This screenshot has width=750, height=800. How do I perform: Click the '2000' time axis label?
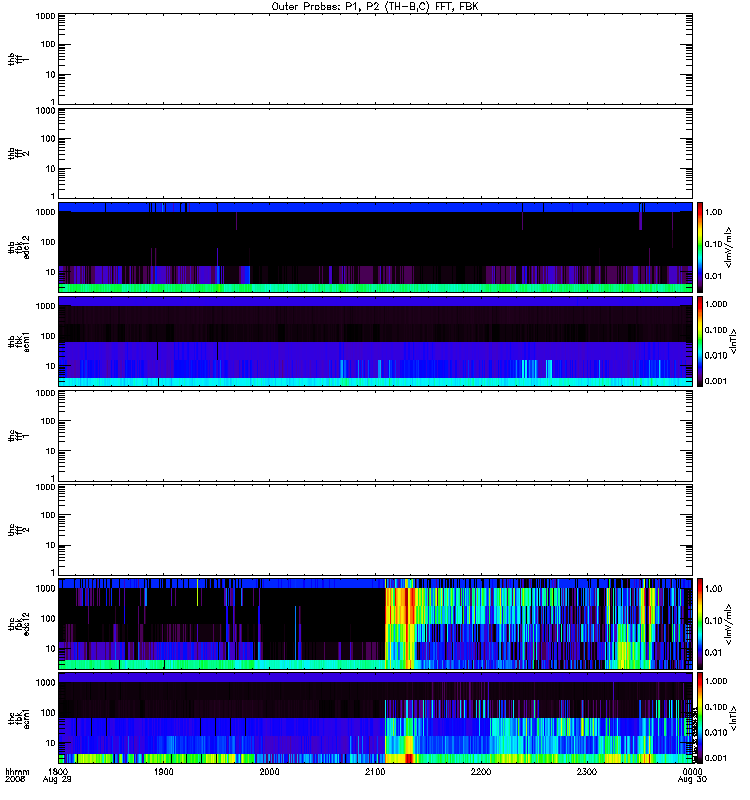coord(269,772)
